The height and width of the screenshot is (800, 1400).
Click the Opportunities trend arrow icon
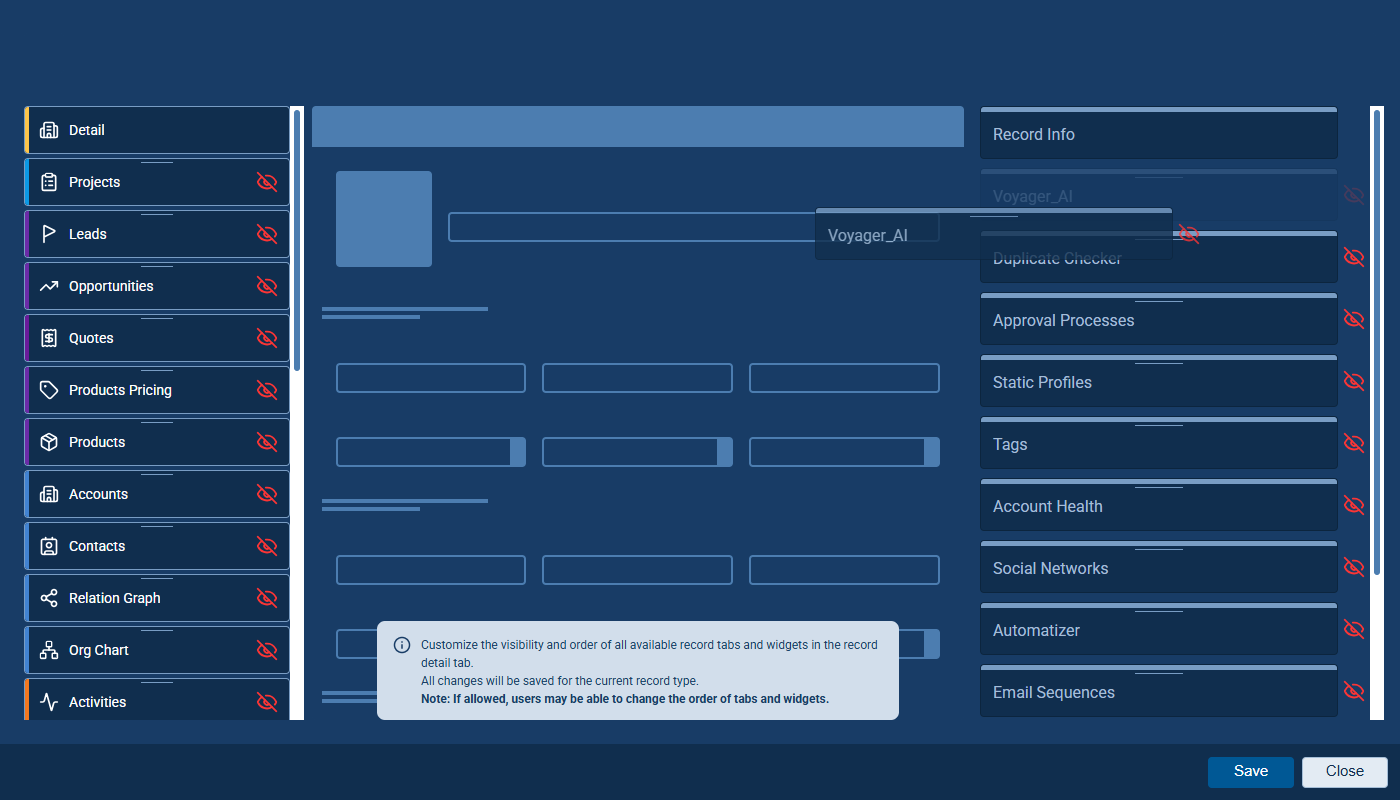pyautogui.click(x=48, y=286)
